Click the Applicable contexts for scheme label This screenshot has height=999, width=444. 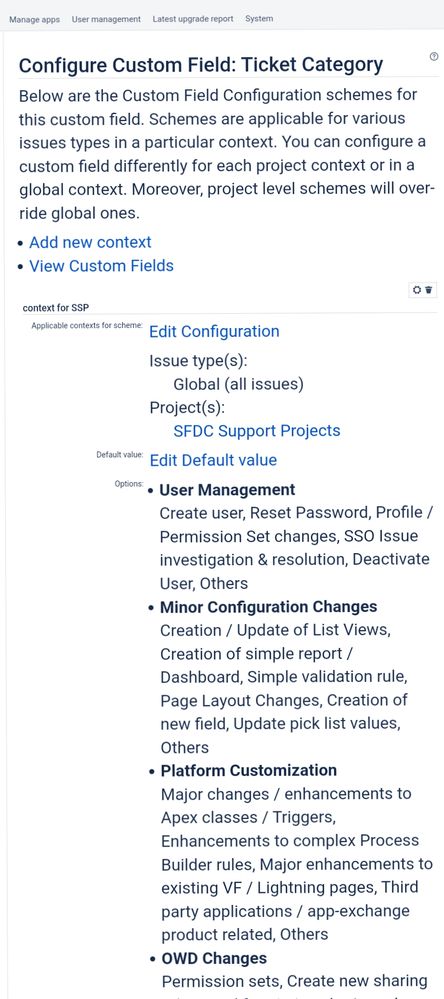87,326
